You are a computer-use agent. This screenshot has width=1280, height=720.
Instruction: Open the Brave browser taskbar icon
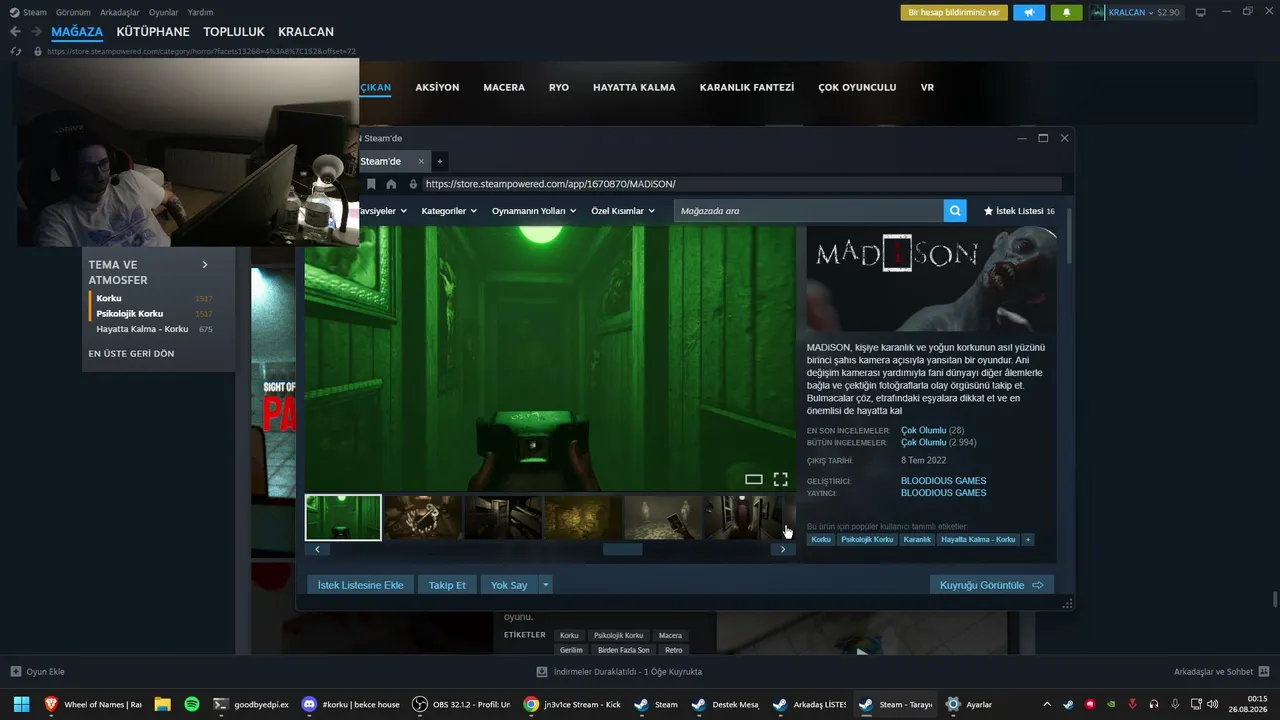tap(51, 704)
